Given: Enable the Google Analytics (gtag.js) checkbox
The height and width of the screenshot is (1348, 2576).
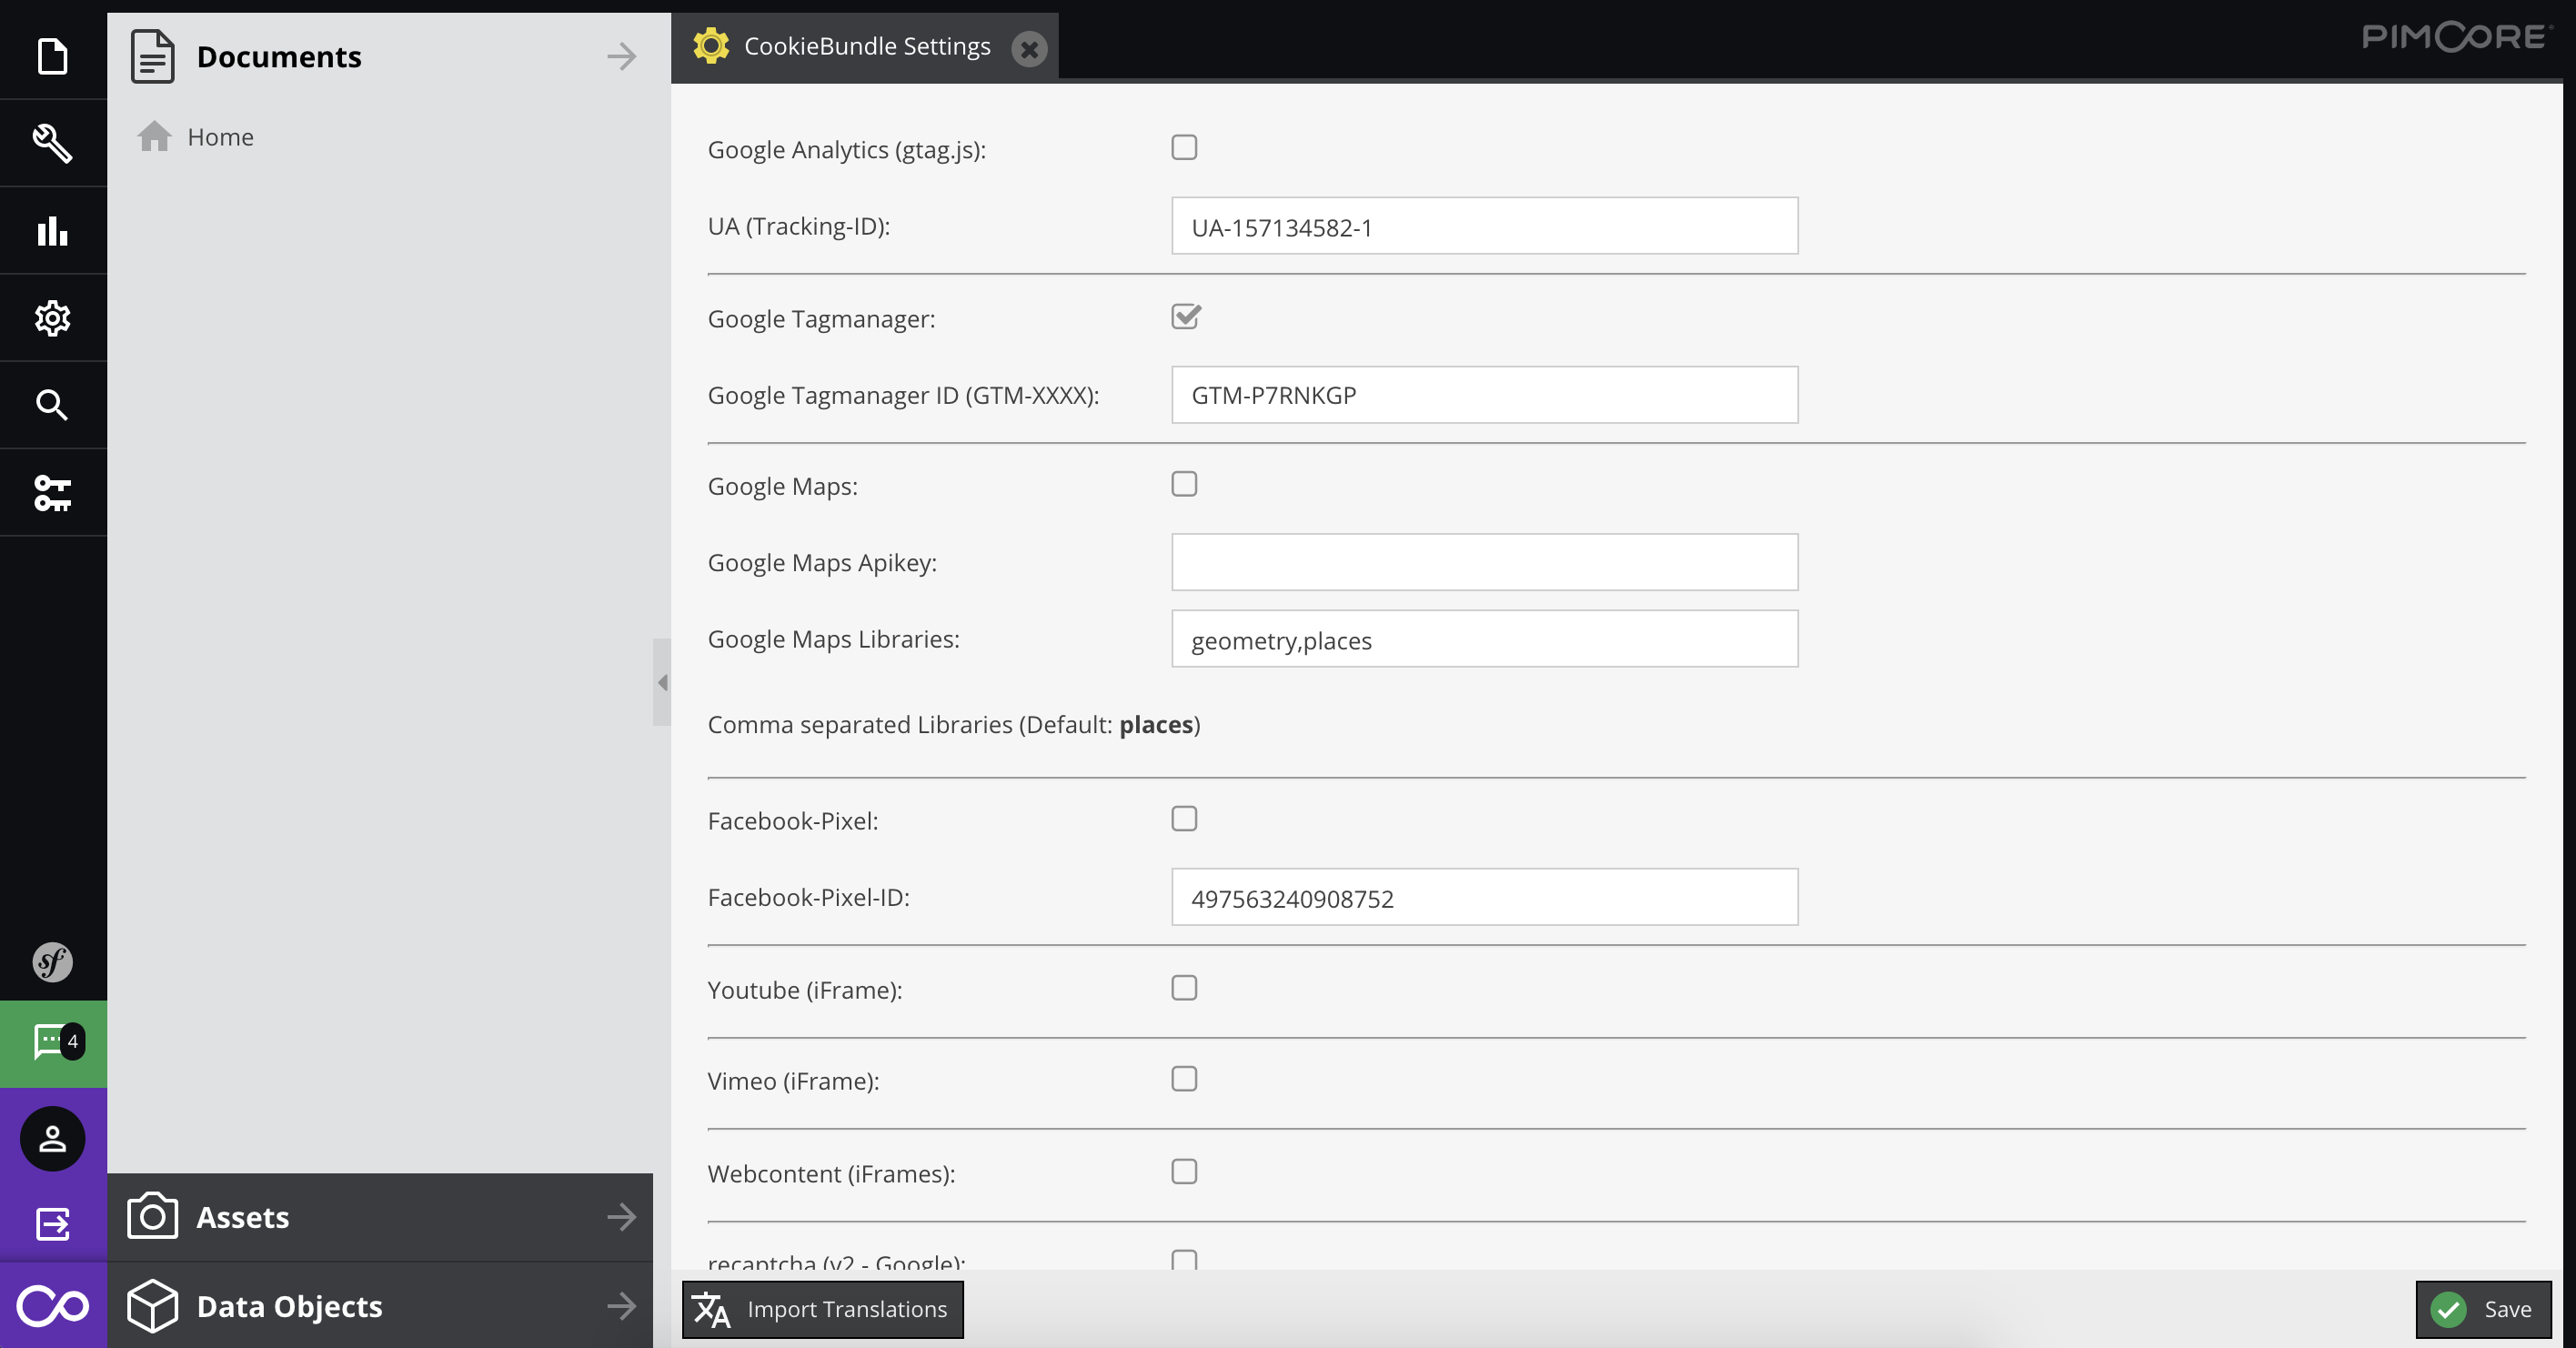Looking at the screenshot, I should pyautogui.click(x=1184, y=148).
